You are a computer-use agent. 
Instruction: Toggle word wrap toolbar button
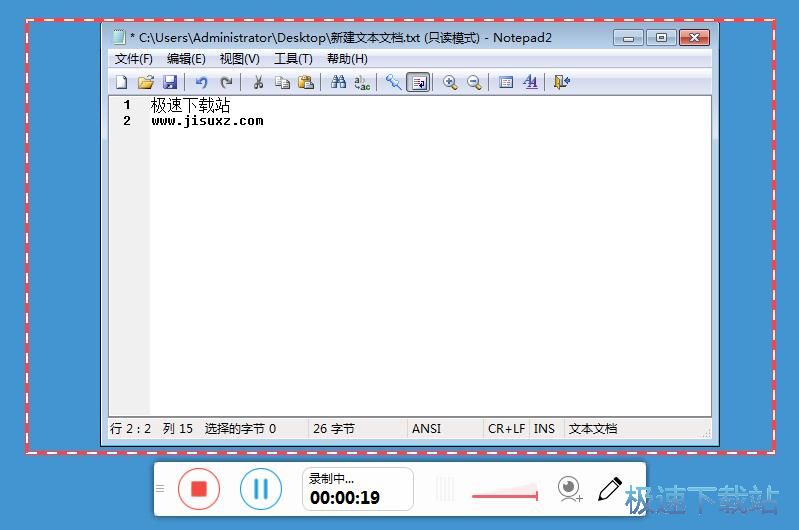click(419, 82)
